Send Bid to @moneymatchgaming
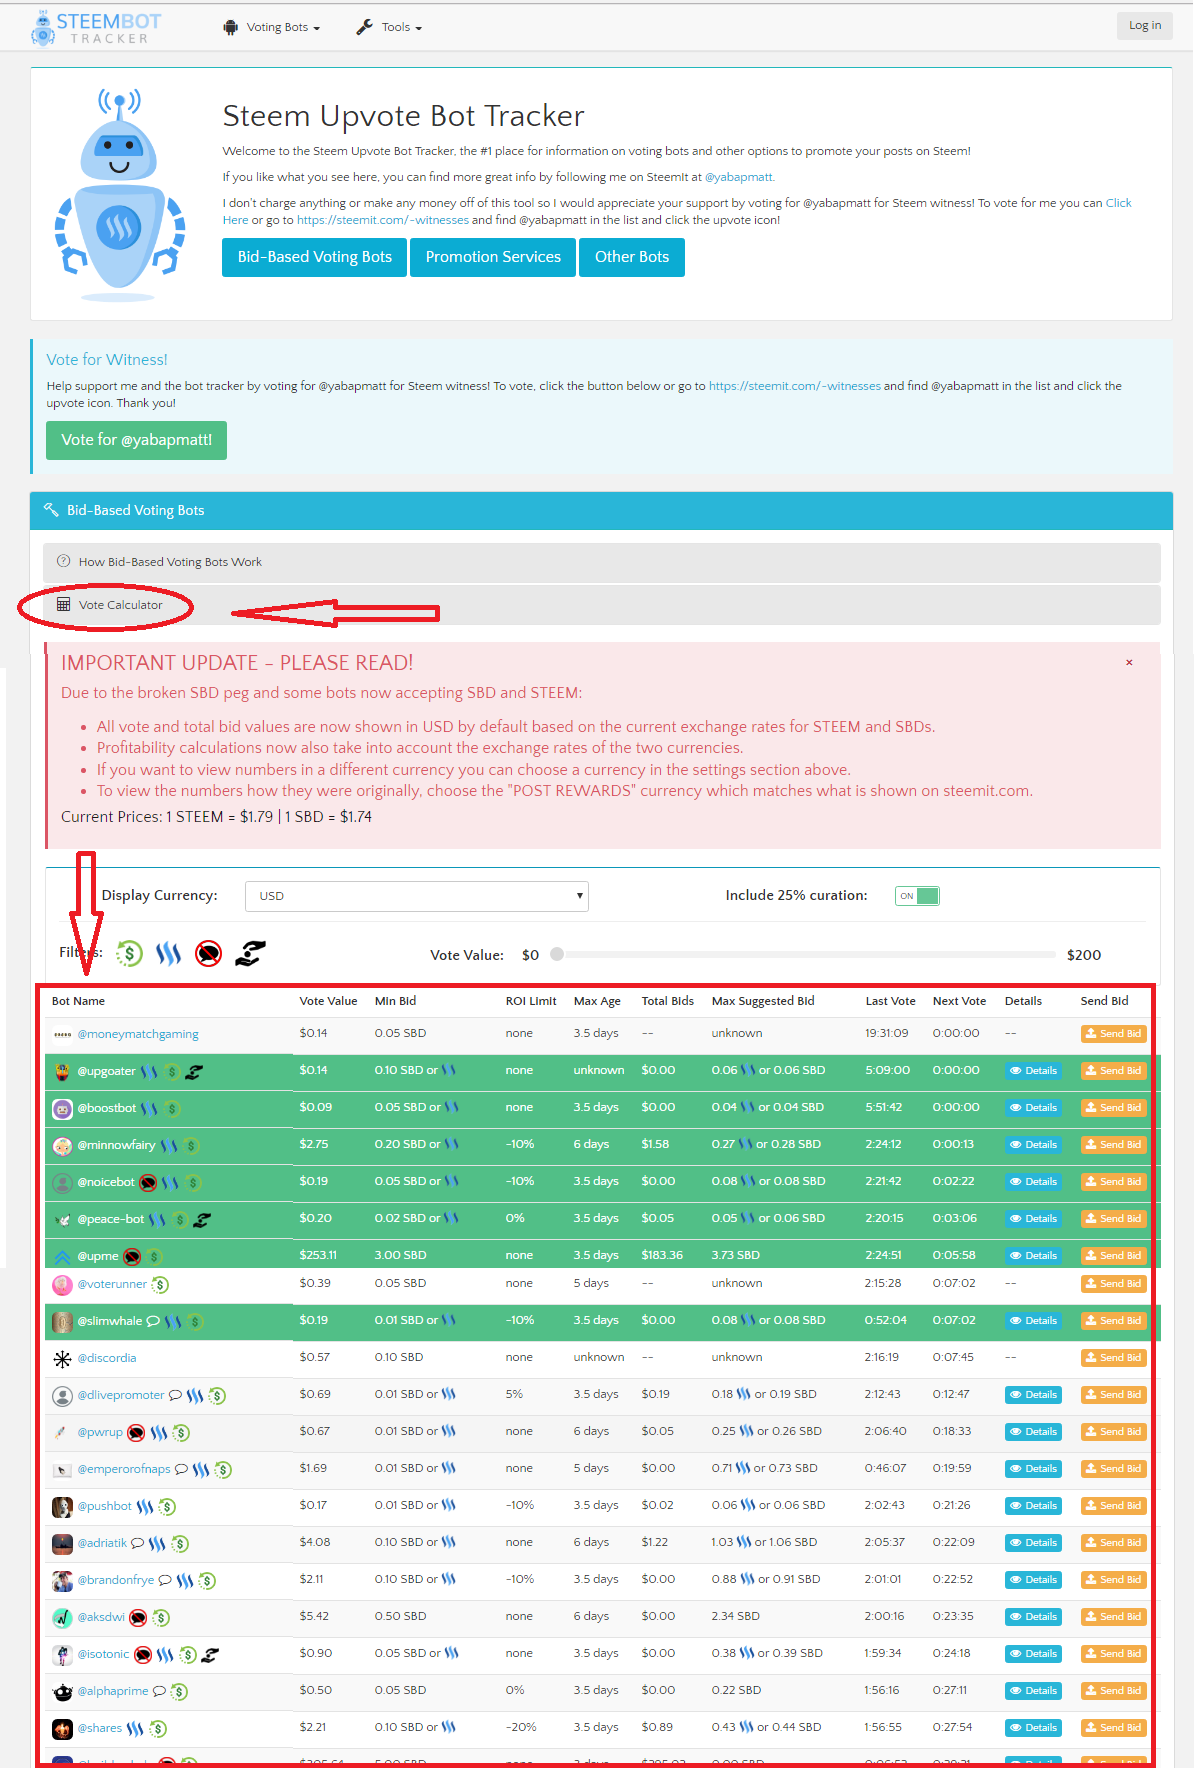The width and height of the screenshot is (1194, 1768). tap(1113, 1034)
